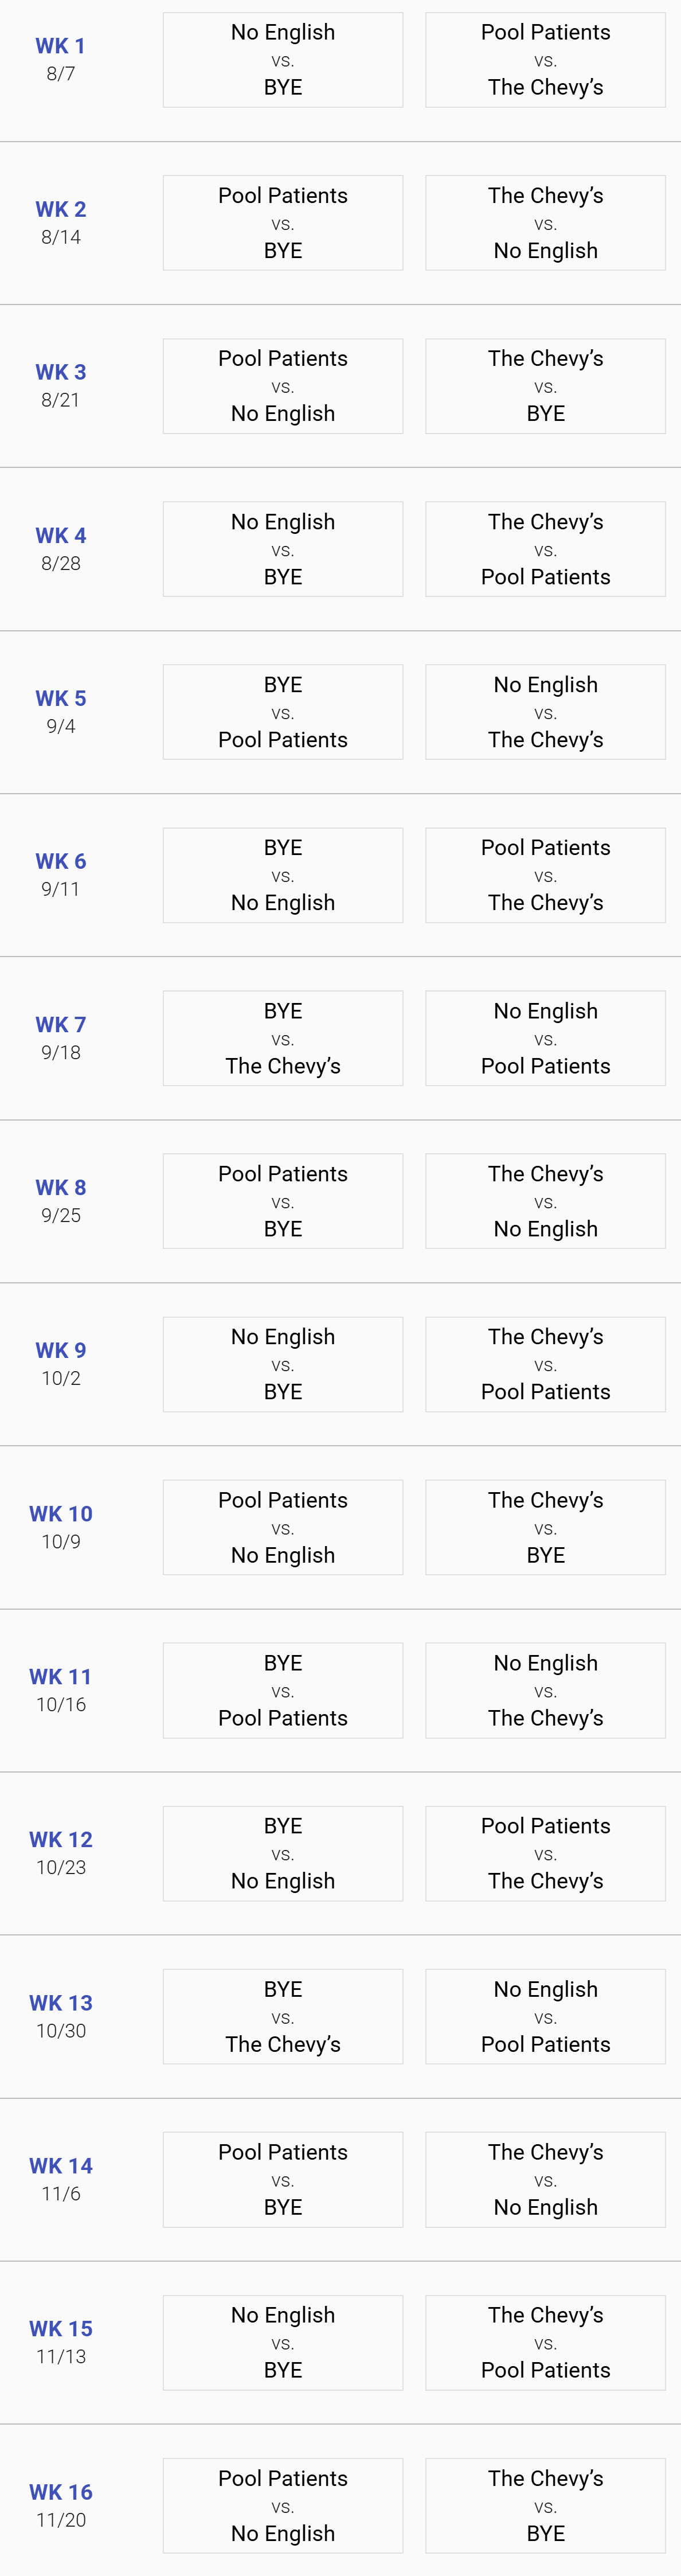Screen dimensions: 681x2576
Task: Open WK 1 Pool Patients vs. The Chevy's match
Action: tap(545, 60)
